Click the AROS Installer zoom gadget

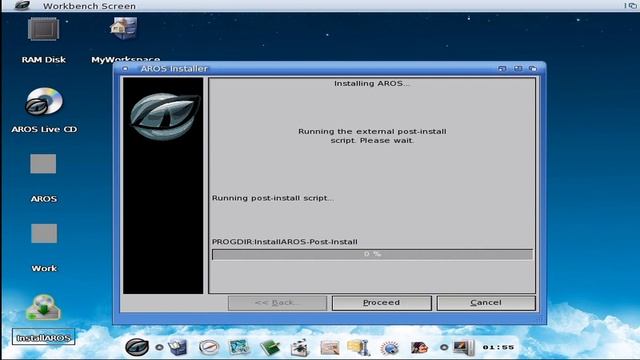click(518, 69)
